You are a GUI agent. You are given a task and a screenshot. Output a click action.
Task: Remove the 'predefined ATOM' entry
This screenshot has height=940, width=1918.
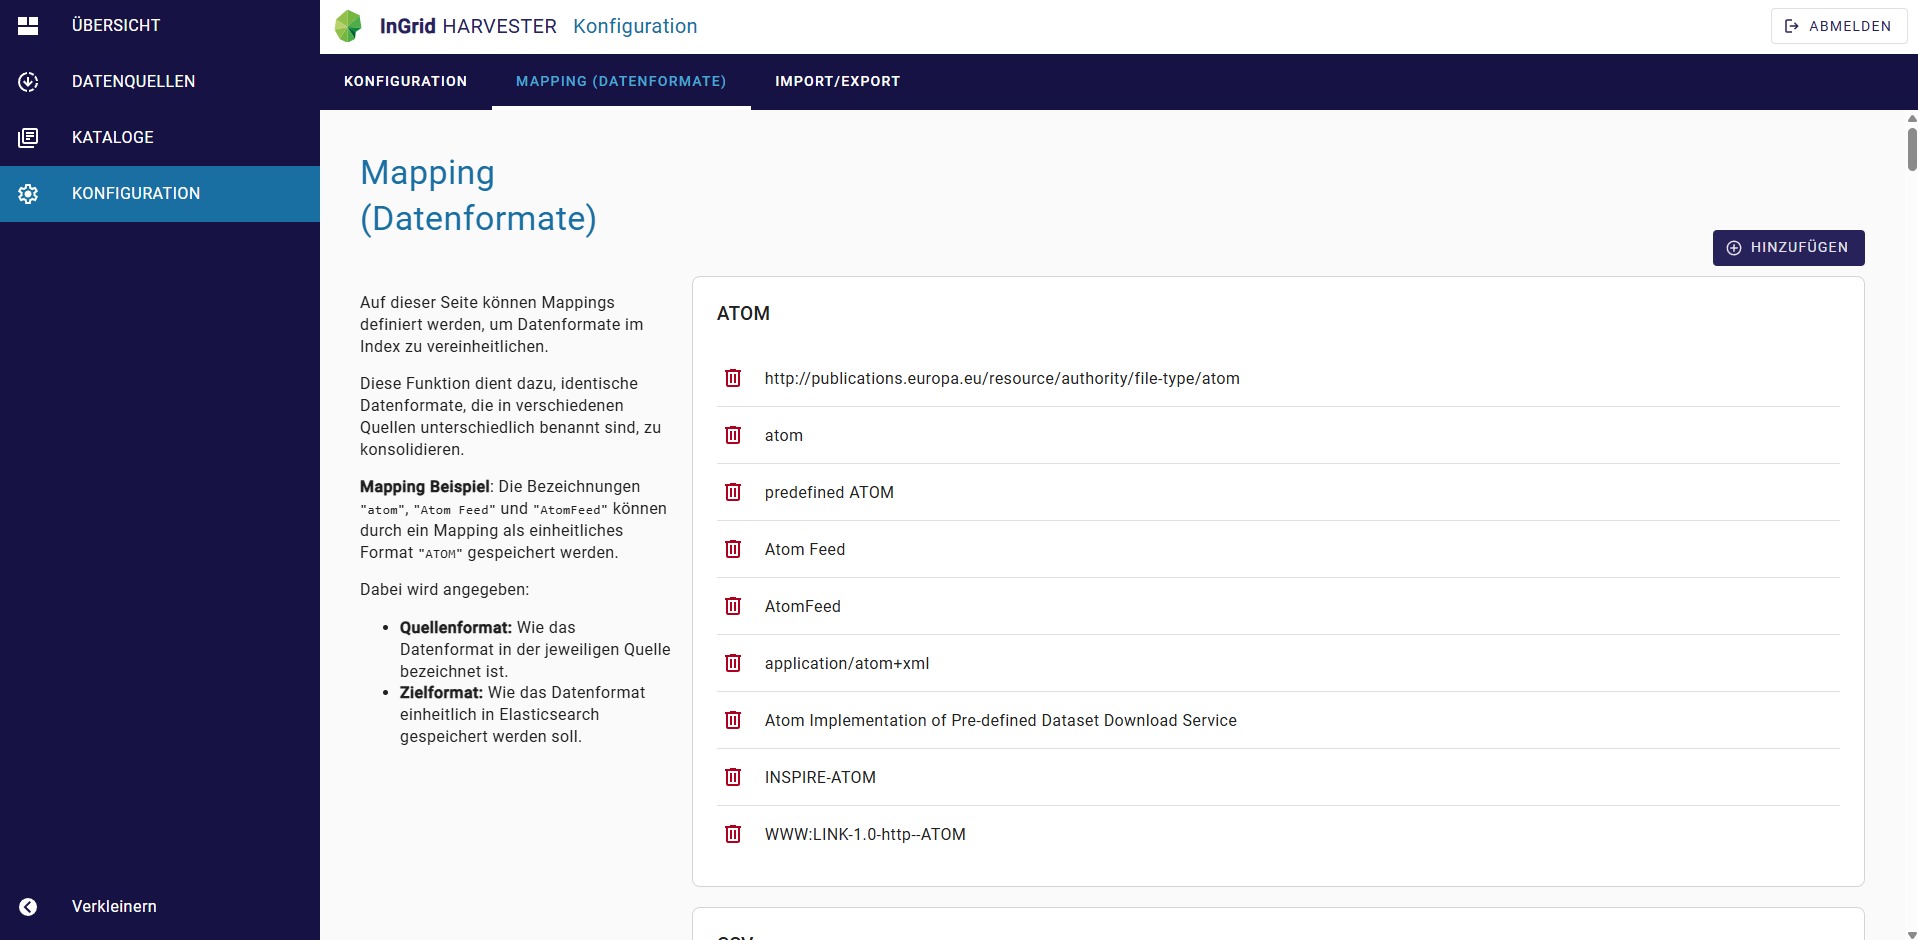(733, 492)
